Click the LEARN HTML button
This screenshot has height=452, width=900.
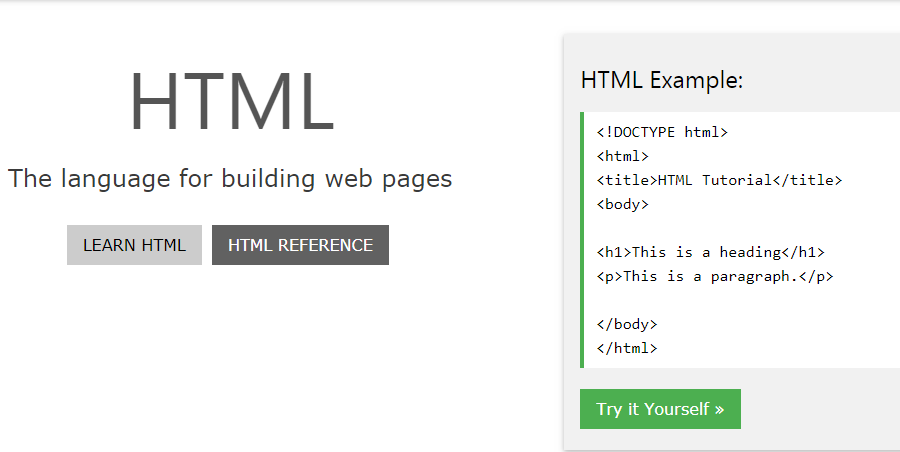[134, 245]
